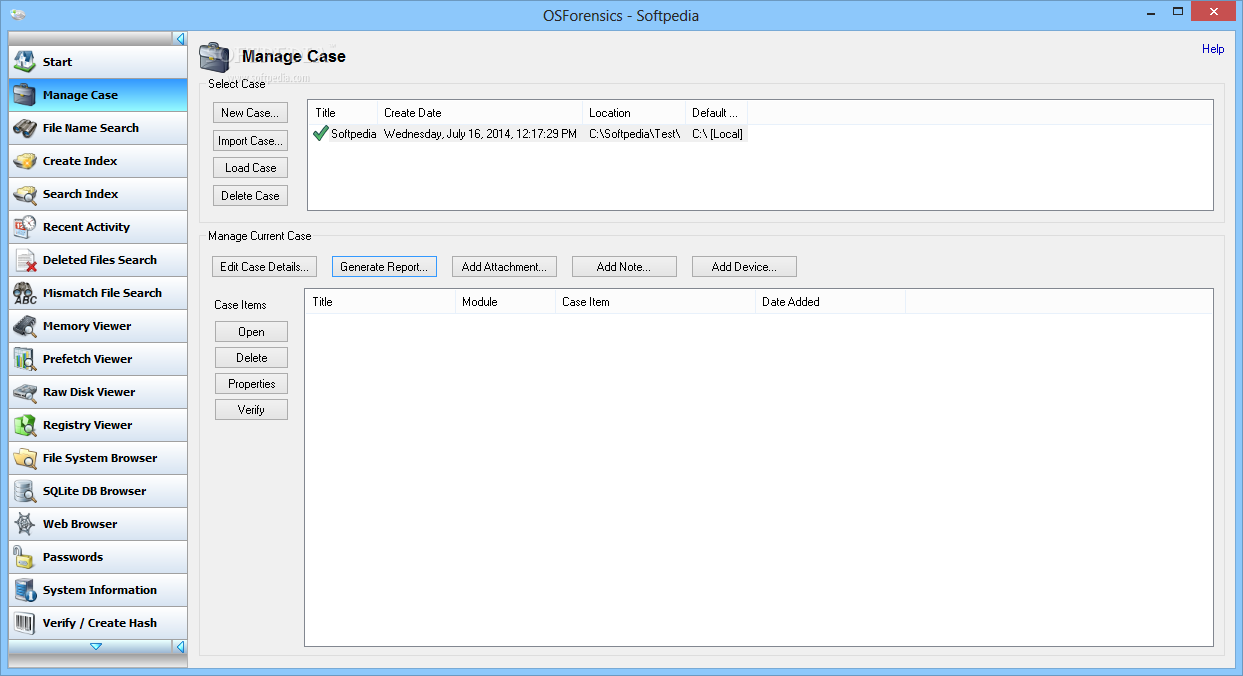Screen dimensions: 1243x676
Task: Click the Import Case... button
Action: 250,141
